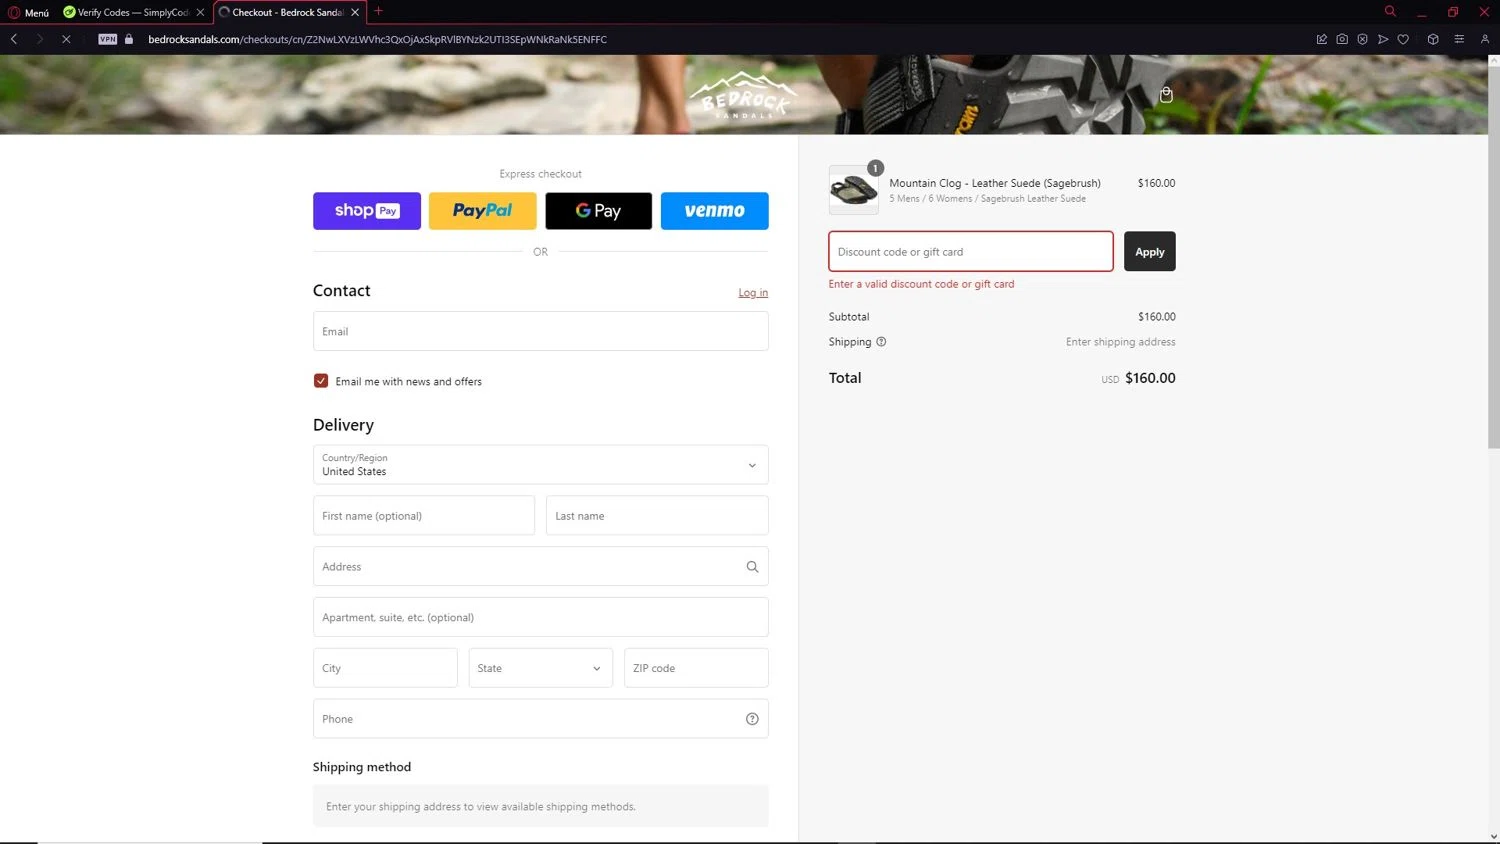Open the State dropdown
Screen dimensions: 1500x844
(x=541, y=668)
